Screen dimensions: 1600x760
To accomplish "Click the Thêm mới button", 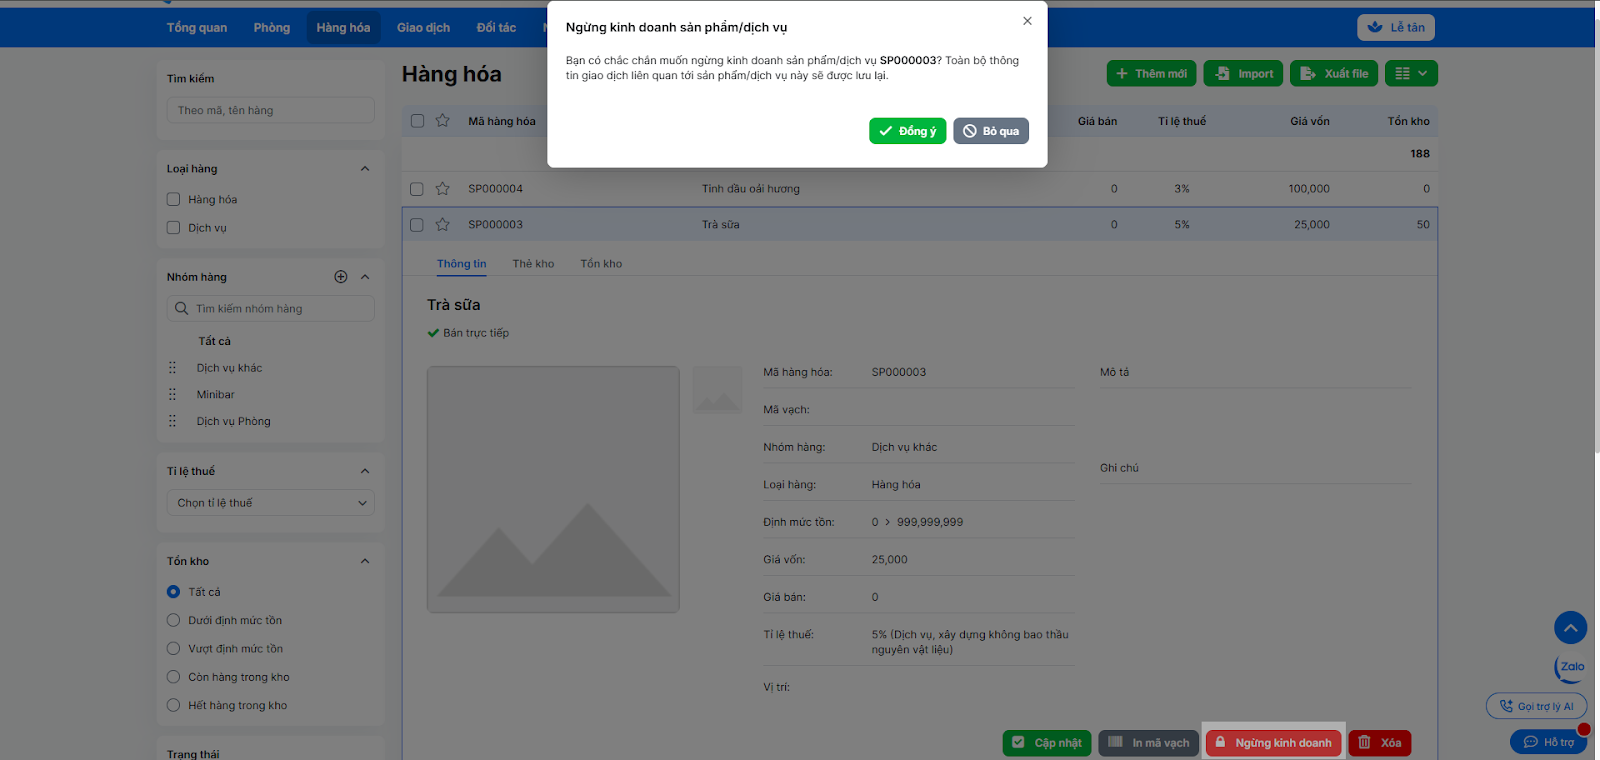I will 1151,73.
